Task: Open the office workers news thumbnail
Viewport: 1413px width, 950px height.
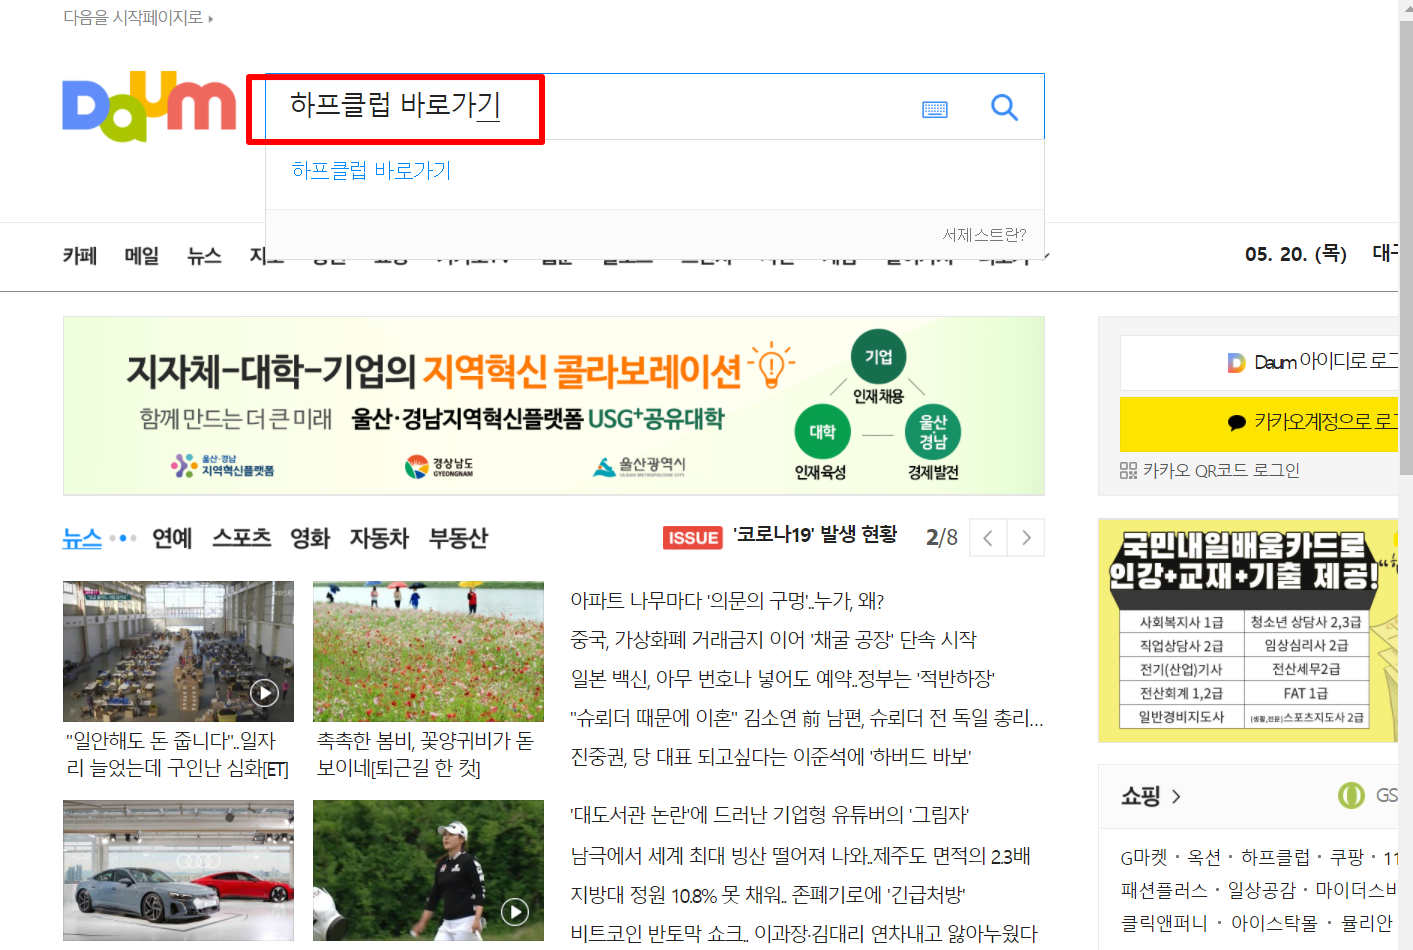Action: tap(178, 651)
